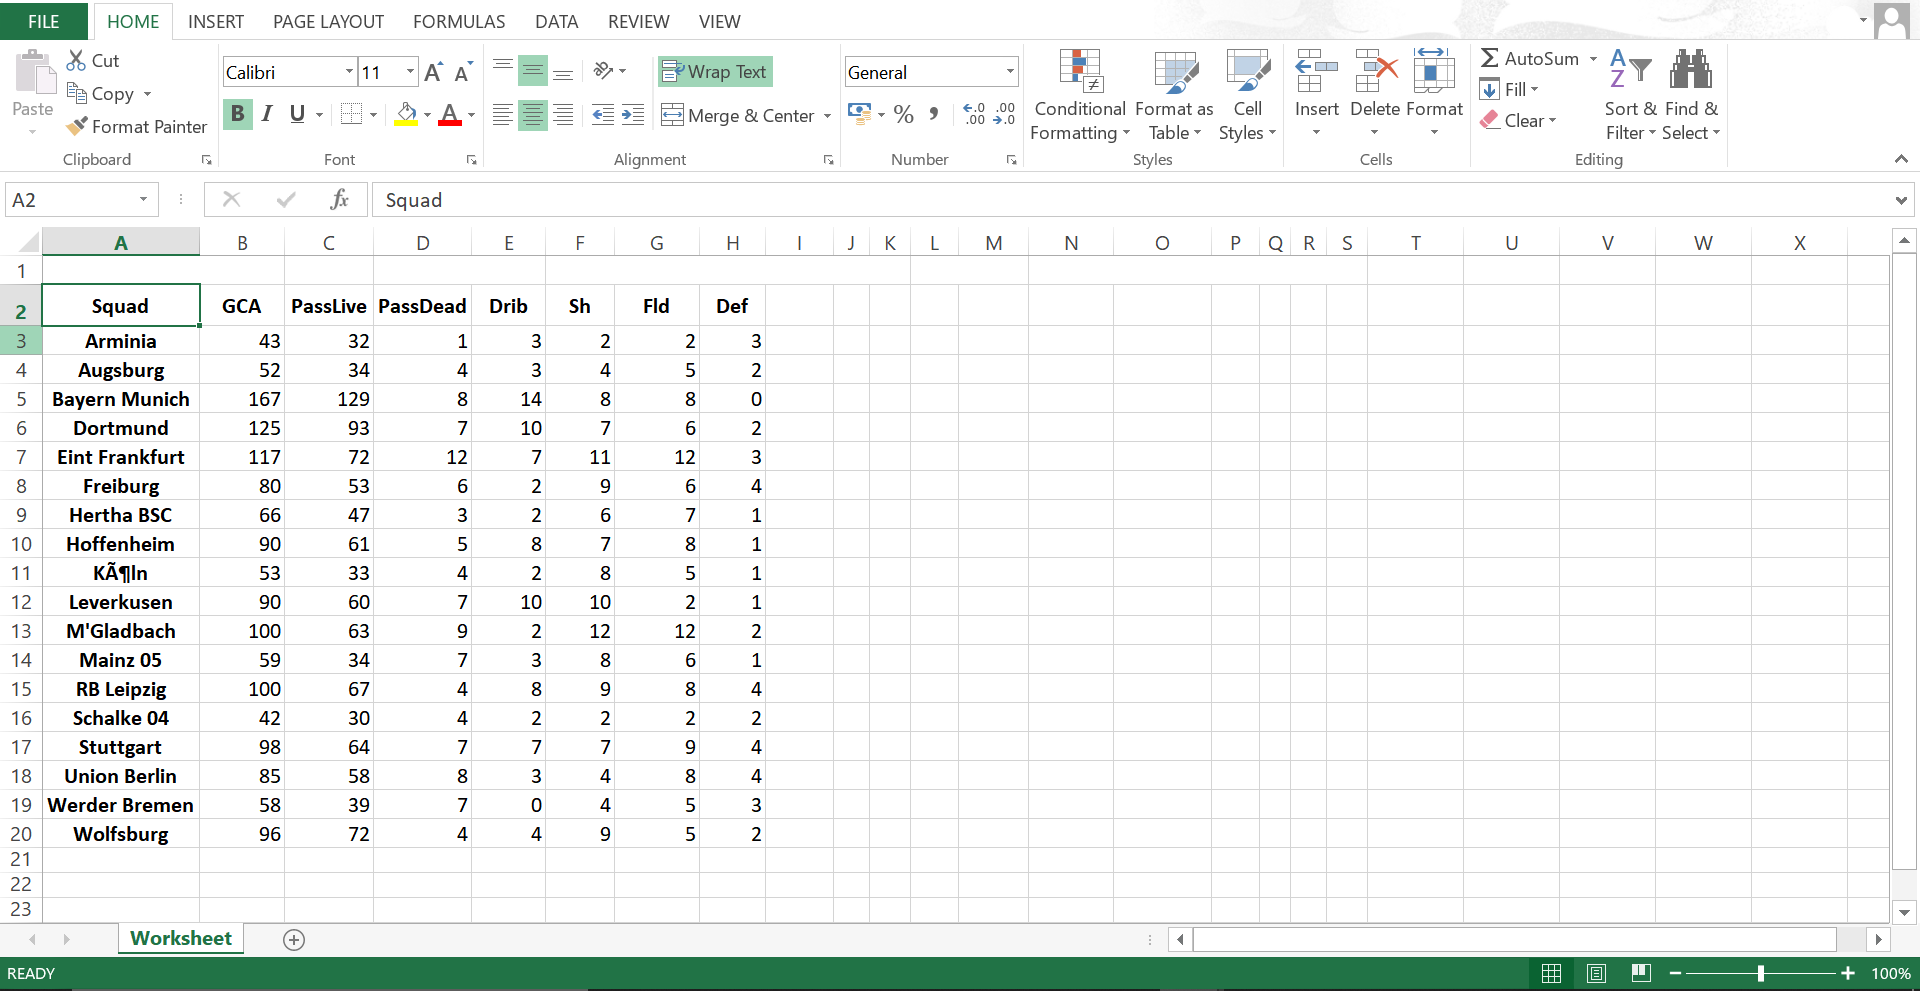
Task: Toggle Align Left
Action: tap(503, 115)
